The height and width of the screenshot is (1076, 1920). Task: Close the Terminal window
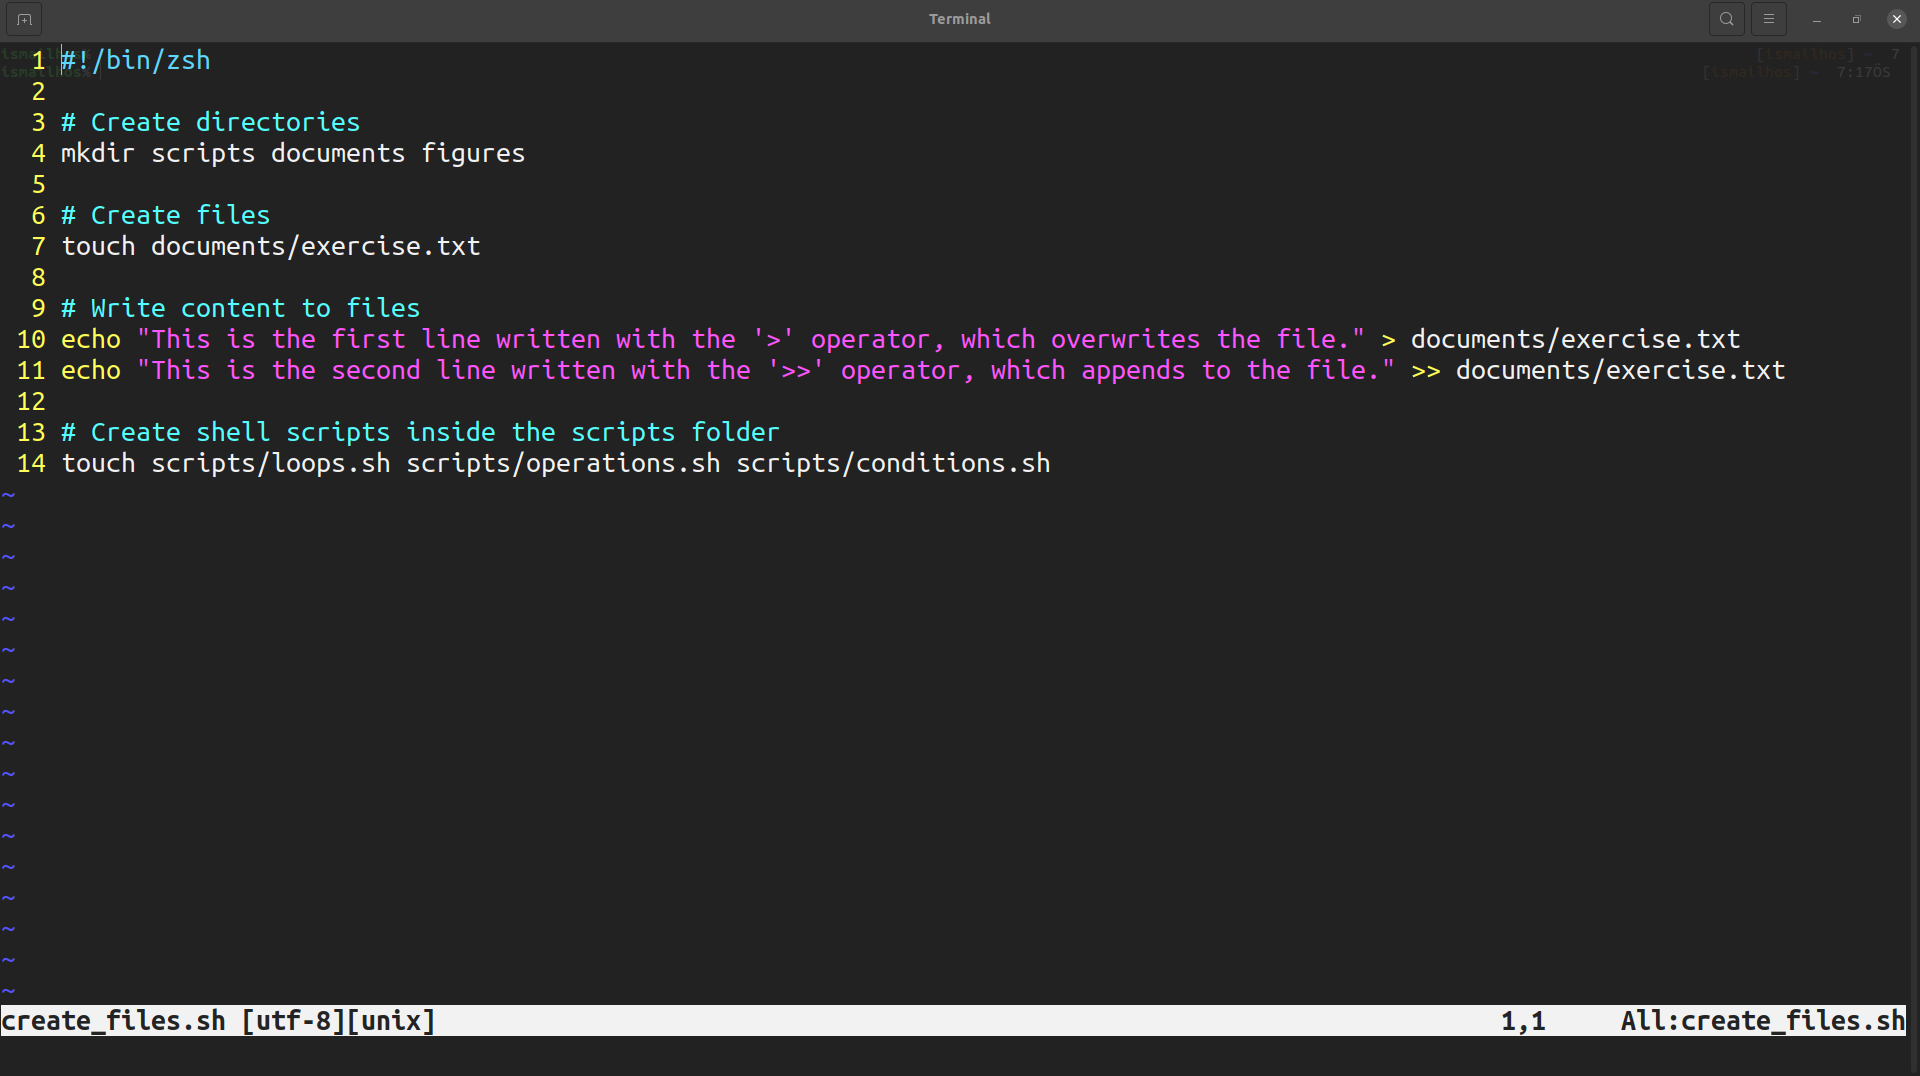1896,19
